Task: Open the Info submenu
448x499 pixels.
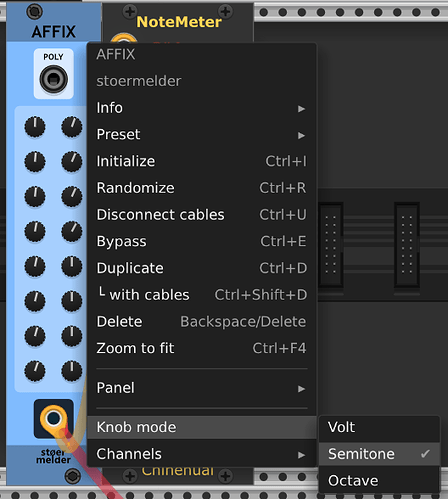Action: click(201, 108)
